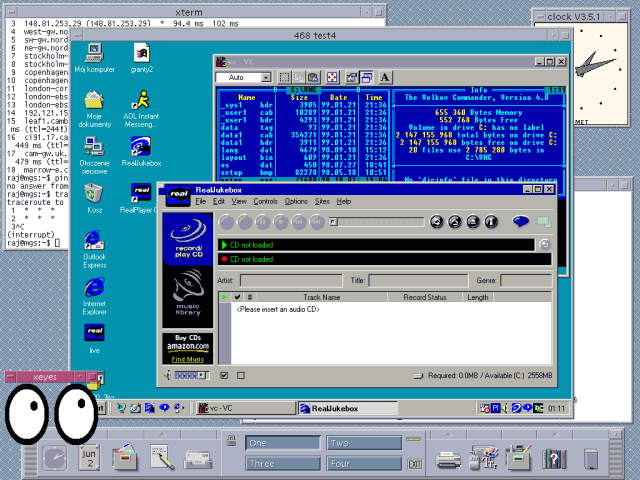The width and height of the screenshot is (640, 480).
Task: Click the speaker volume icon in system tray
Action: pos(505,408)
